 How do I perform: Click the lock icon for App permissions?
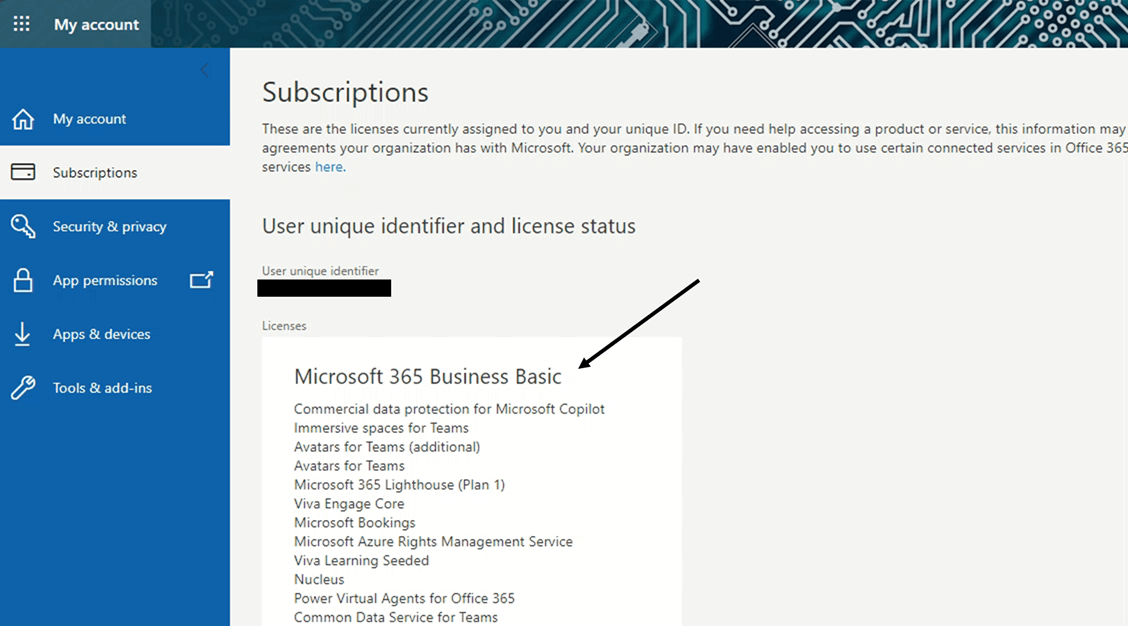(23, 280)
